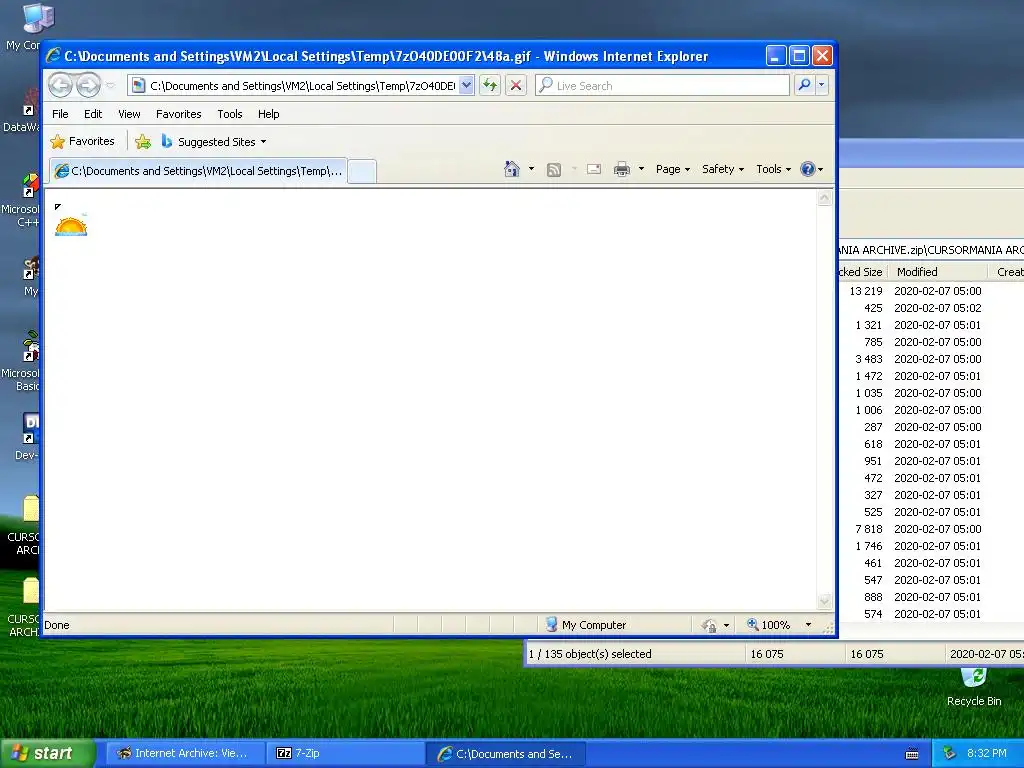Expand the Print options dropdown arrow

coord(641,169)
